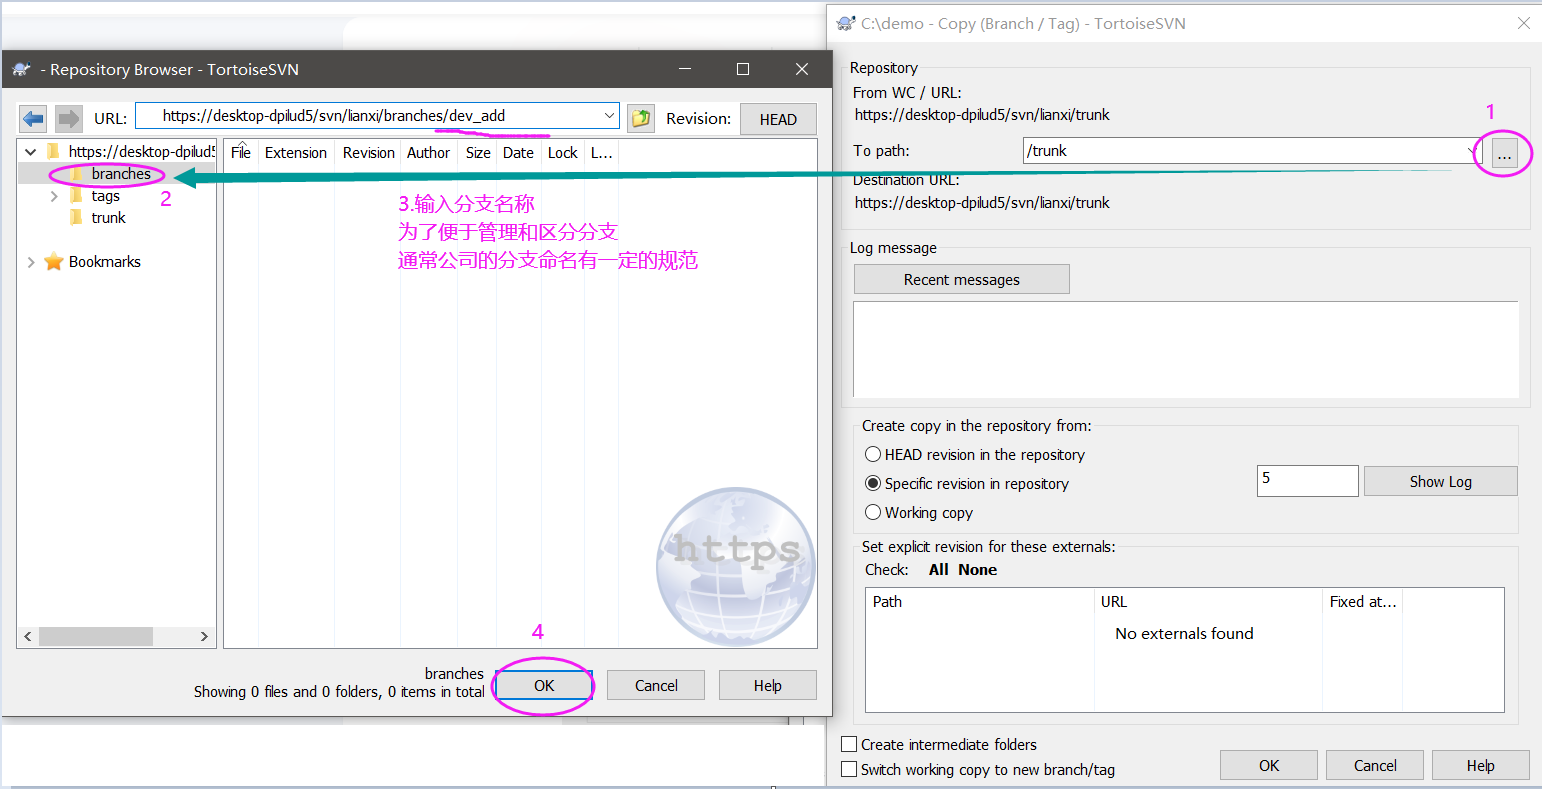Click the URL column header in externals list
The height and width of the screenshot is (789, 1542).
pos(1208,602)
